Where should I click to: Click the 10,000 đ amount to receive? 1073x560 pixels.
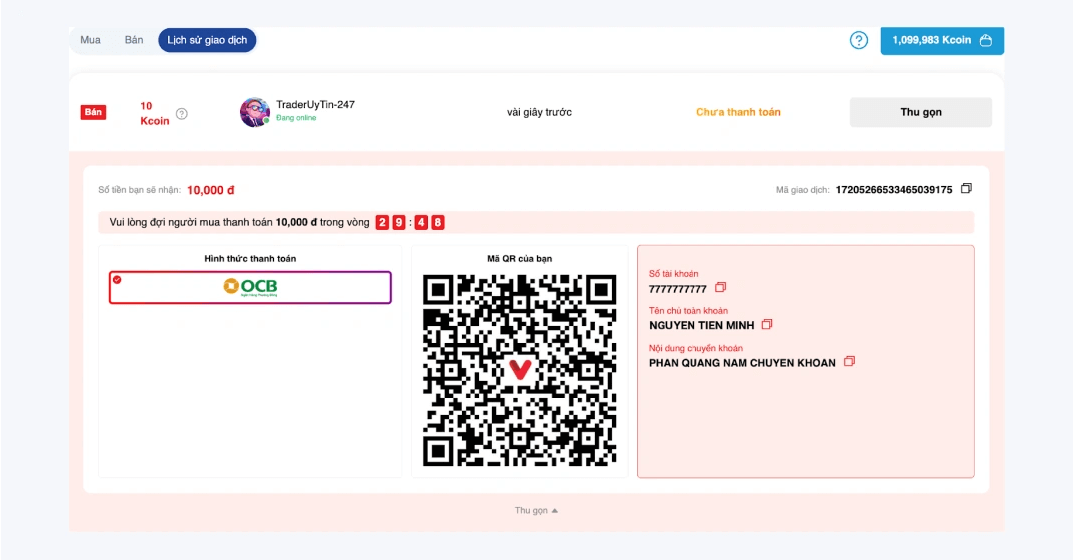[x=211, y=190]
